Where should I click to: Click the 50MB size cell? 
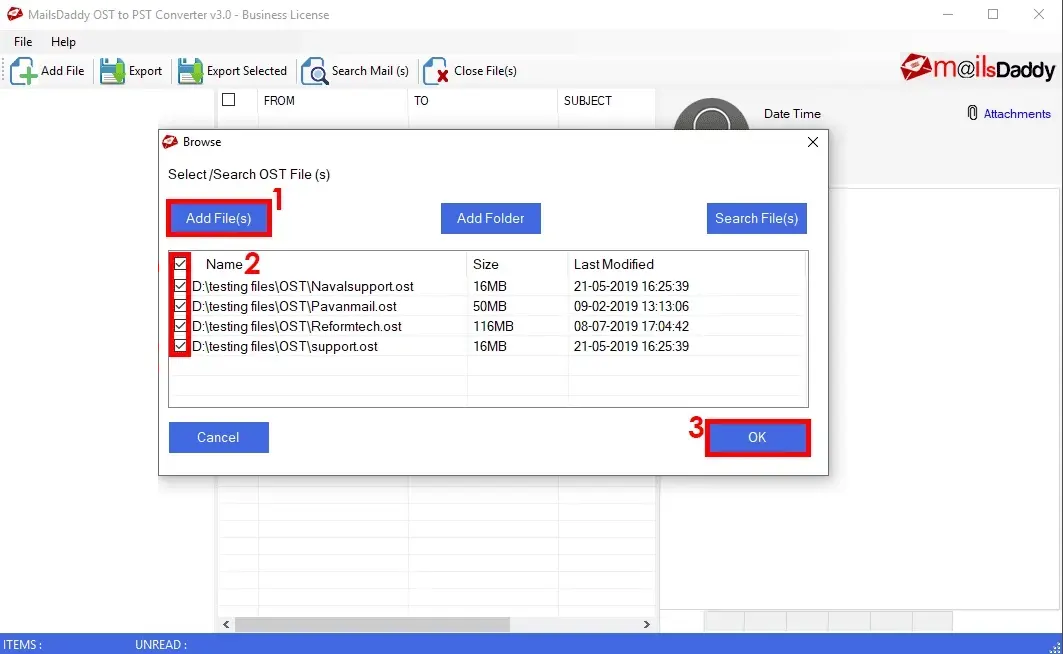click(x=489, y=306)
